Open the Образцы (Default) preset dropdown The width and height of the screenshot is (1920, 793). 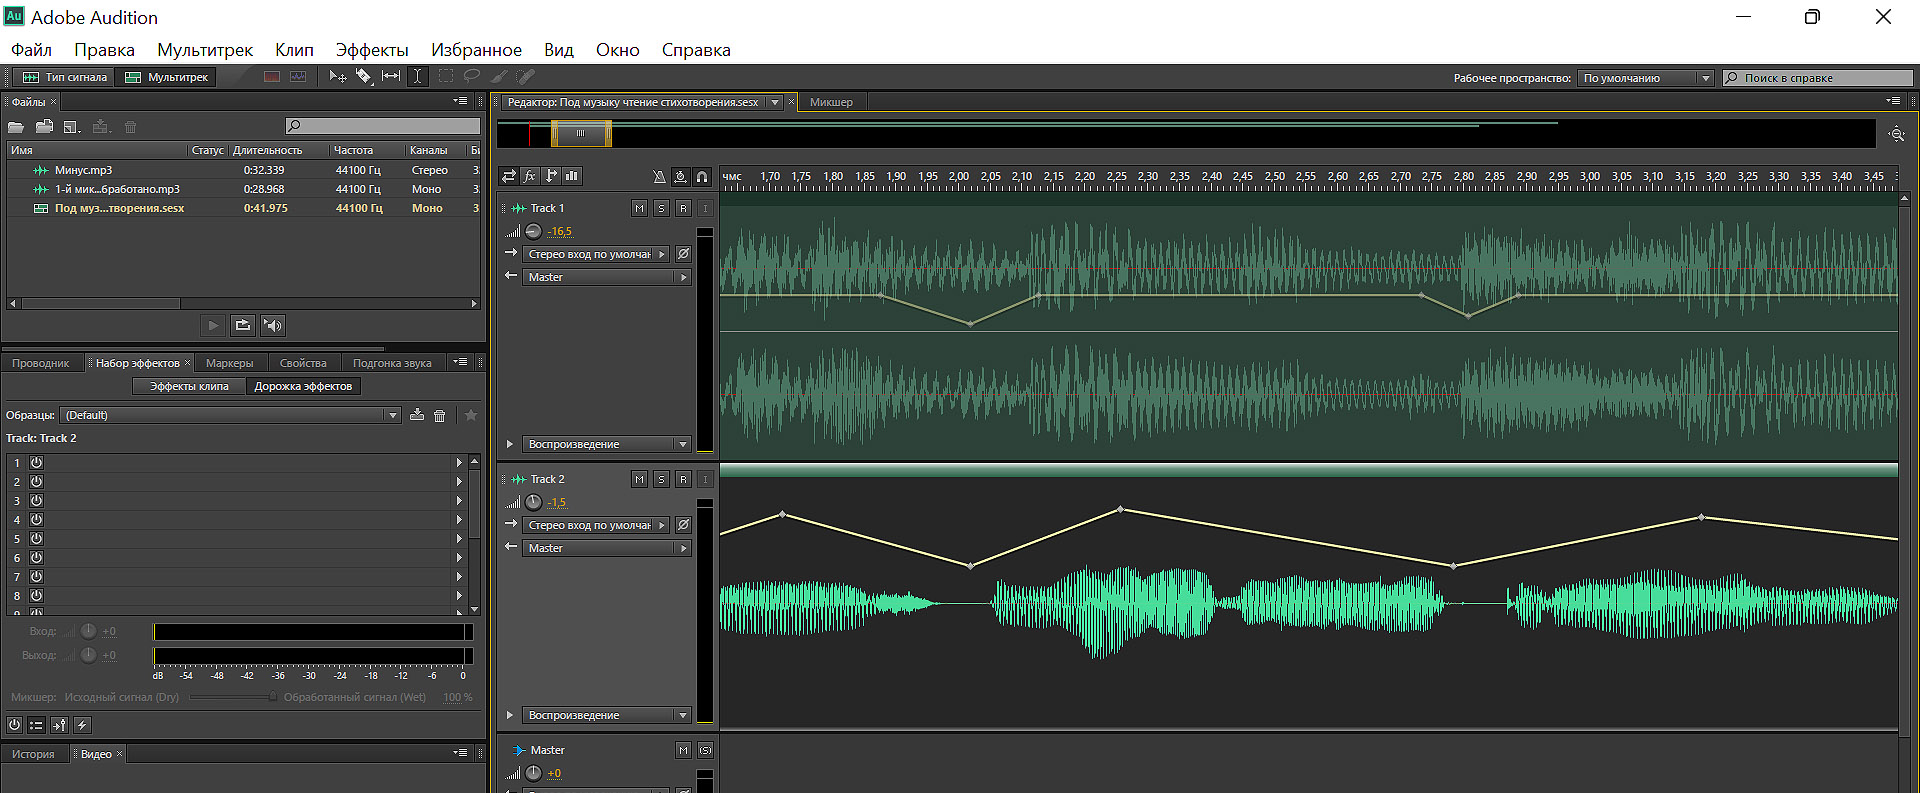(x=230, y=415)
